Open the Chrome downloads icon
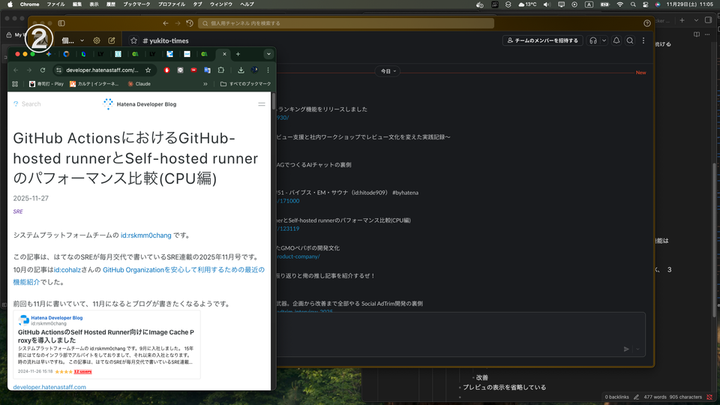 click(242, 70)
